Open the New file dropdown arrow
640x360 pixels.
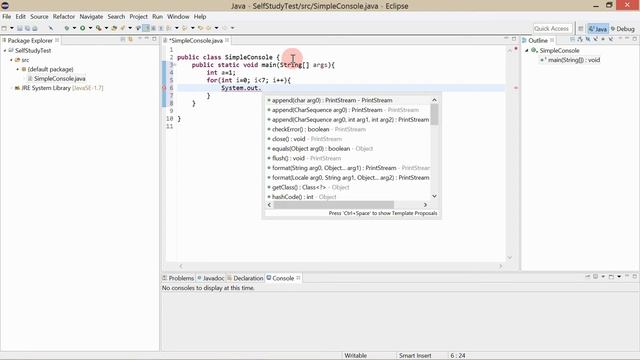pos(12,28)
